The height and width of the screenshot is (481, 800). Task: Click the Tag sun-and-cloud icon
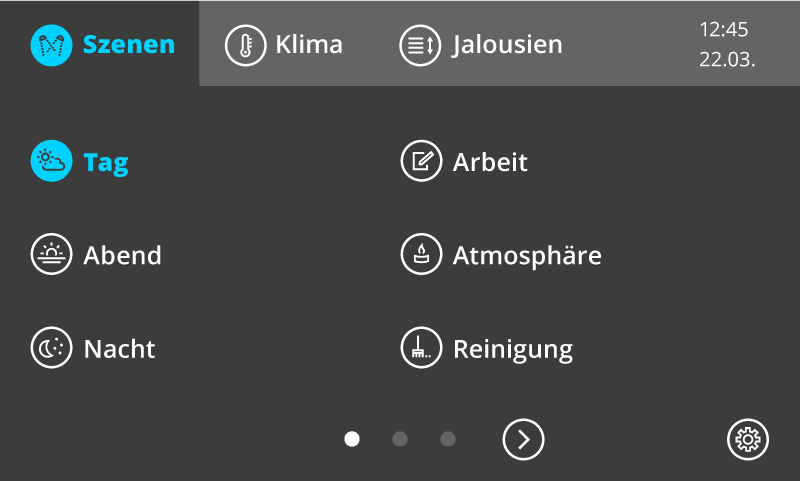[x=51, y=162]
